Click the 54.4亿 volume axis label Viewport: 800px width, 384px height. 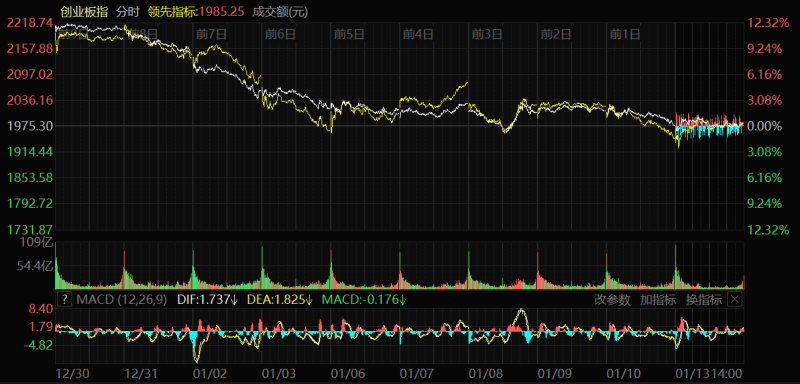point(35,266)
